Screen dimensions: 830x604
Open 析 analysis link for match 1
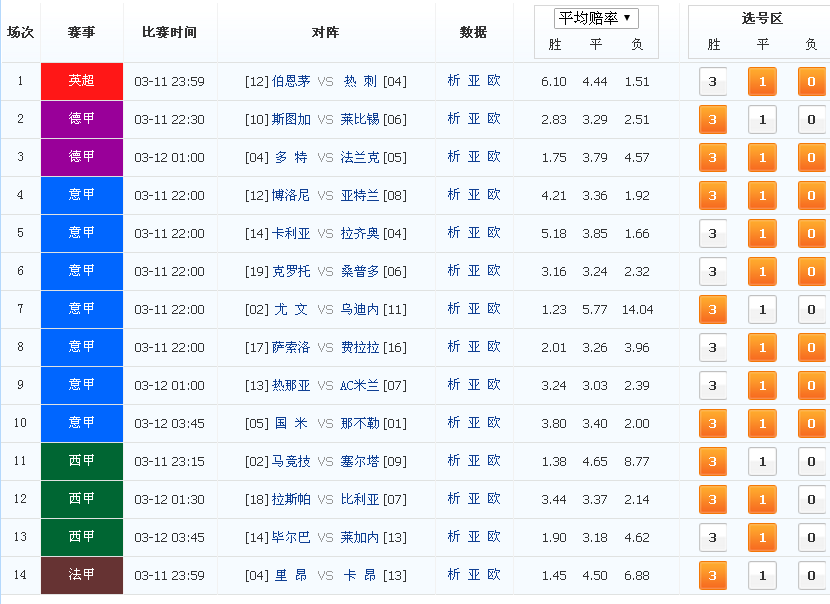point(454,80)
